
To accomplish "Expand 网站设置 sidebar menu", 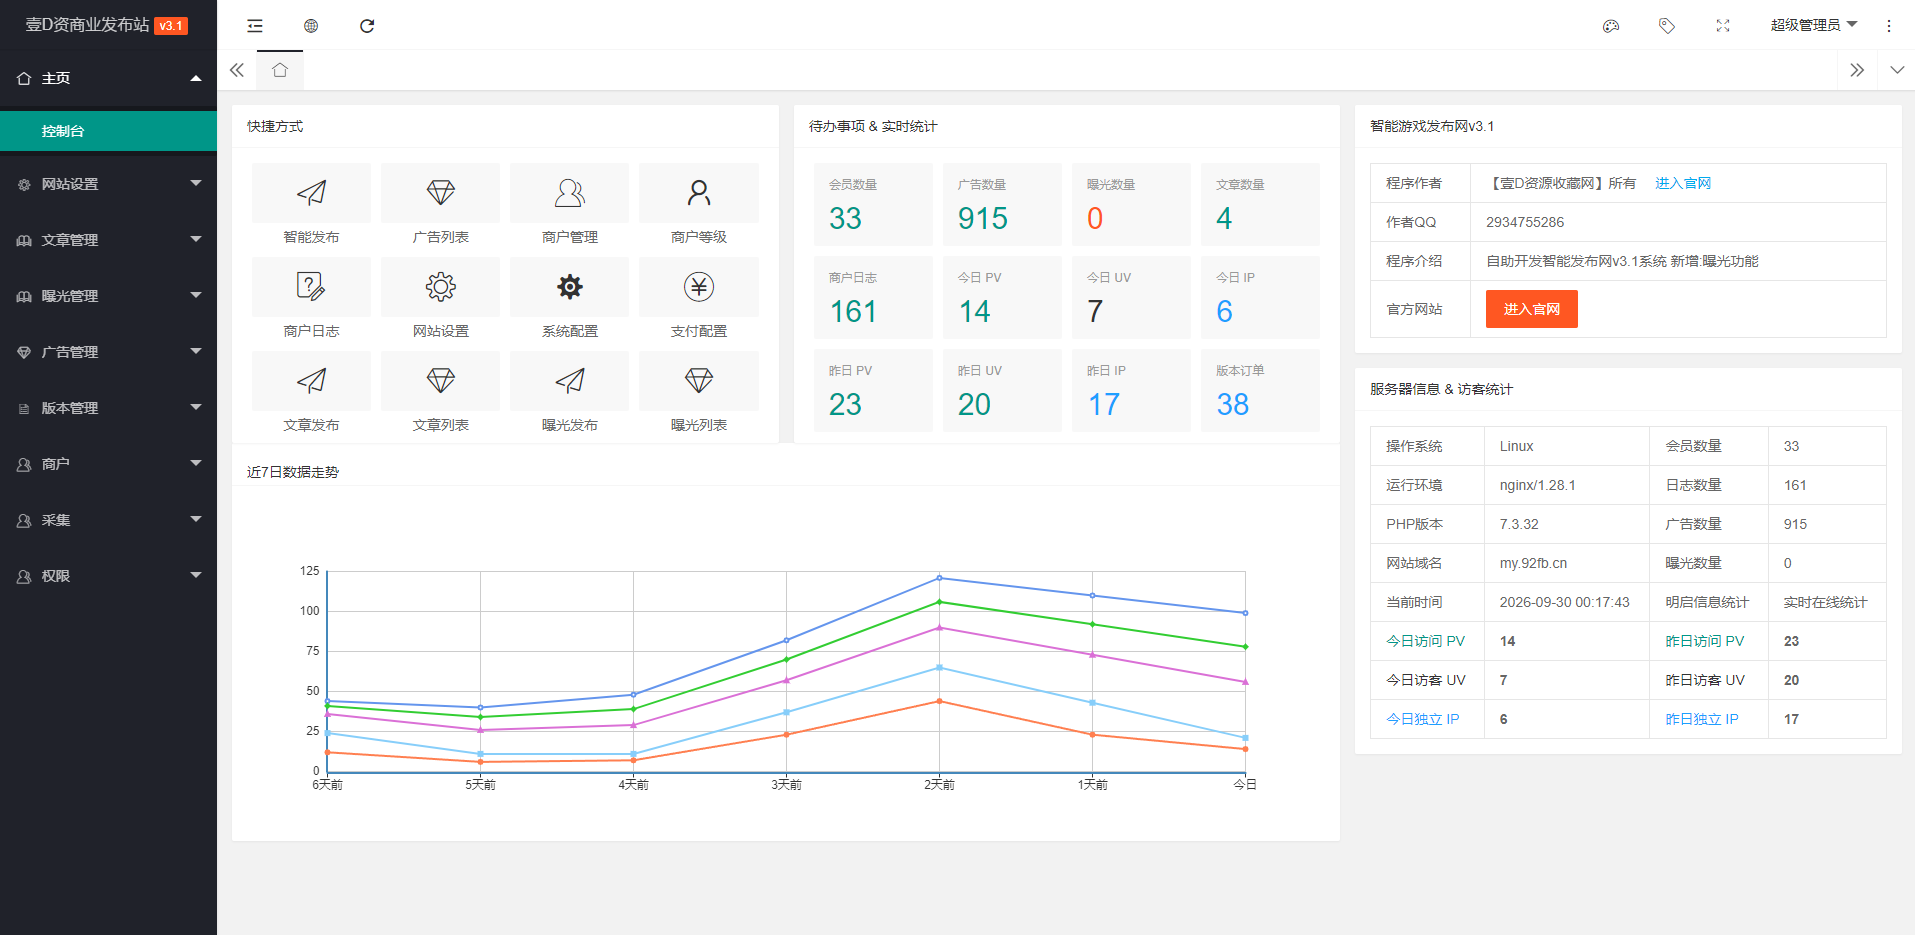I will [x=108, y=184].
